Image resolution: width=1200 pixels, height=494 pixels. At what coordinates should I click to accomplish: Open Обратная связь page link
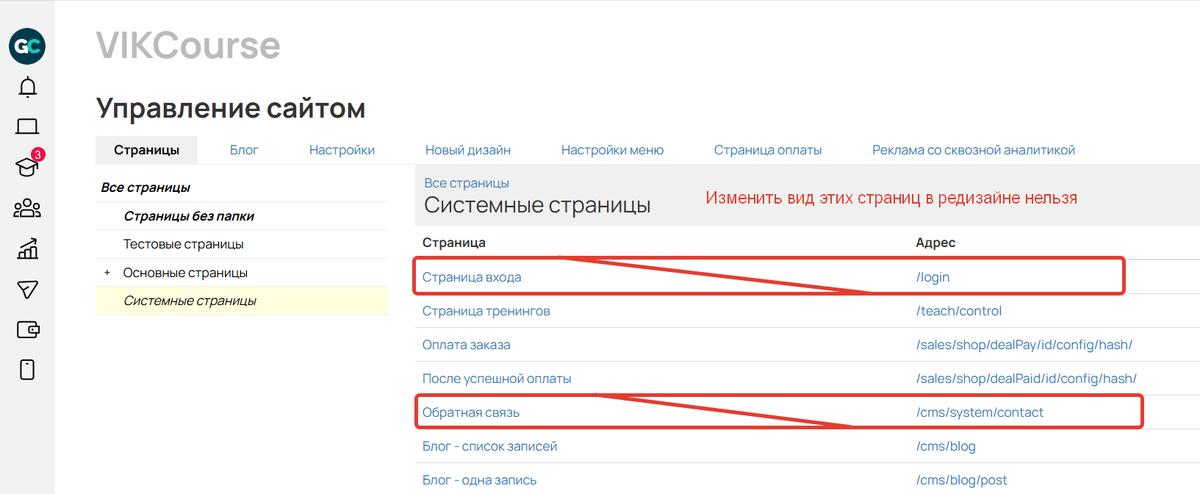[471, 412]
